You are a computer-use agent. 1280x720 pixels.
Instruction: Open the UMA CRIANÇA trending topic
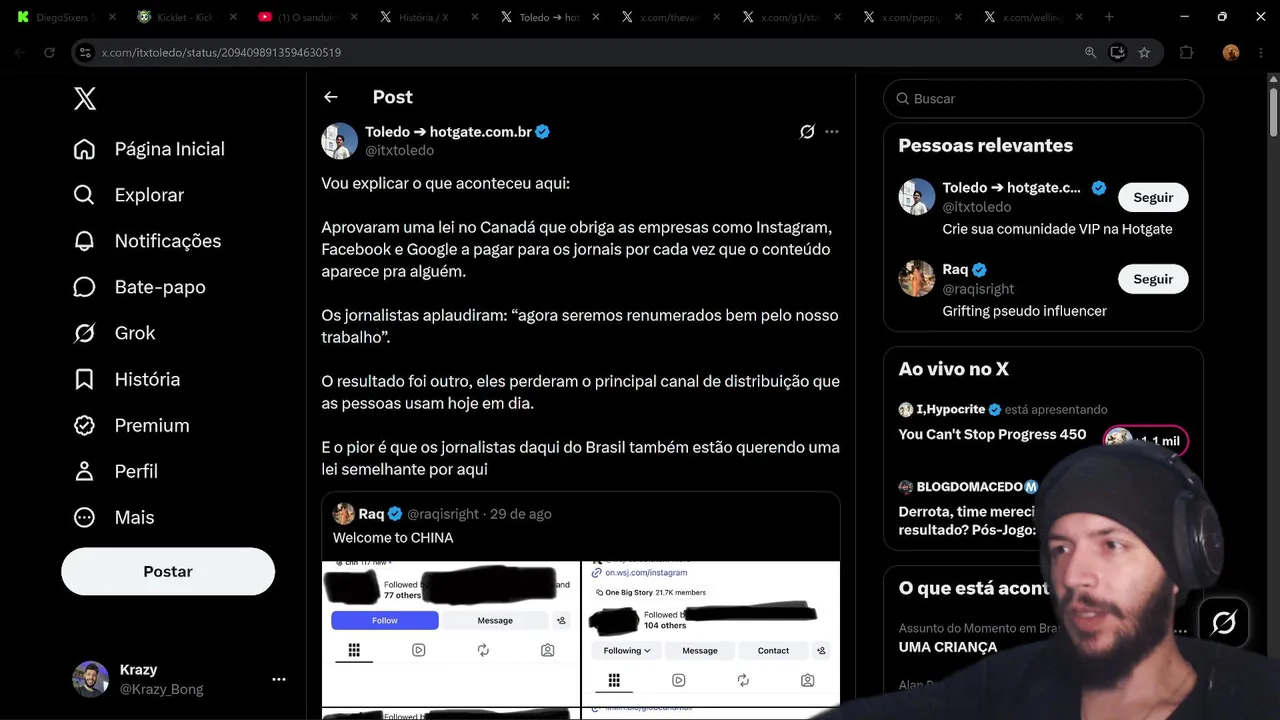coord(948,647)
